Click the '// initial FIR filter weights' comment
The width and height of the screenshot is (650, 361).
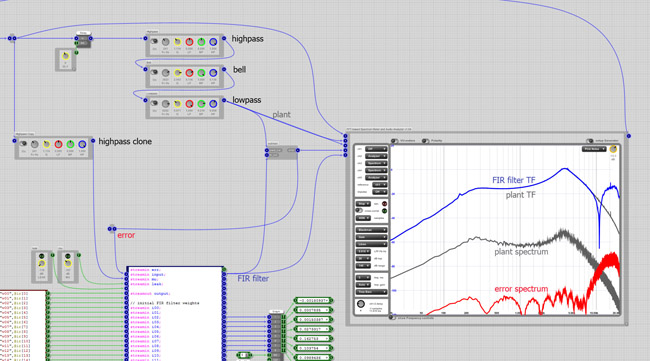(x=165, y=303)
